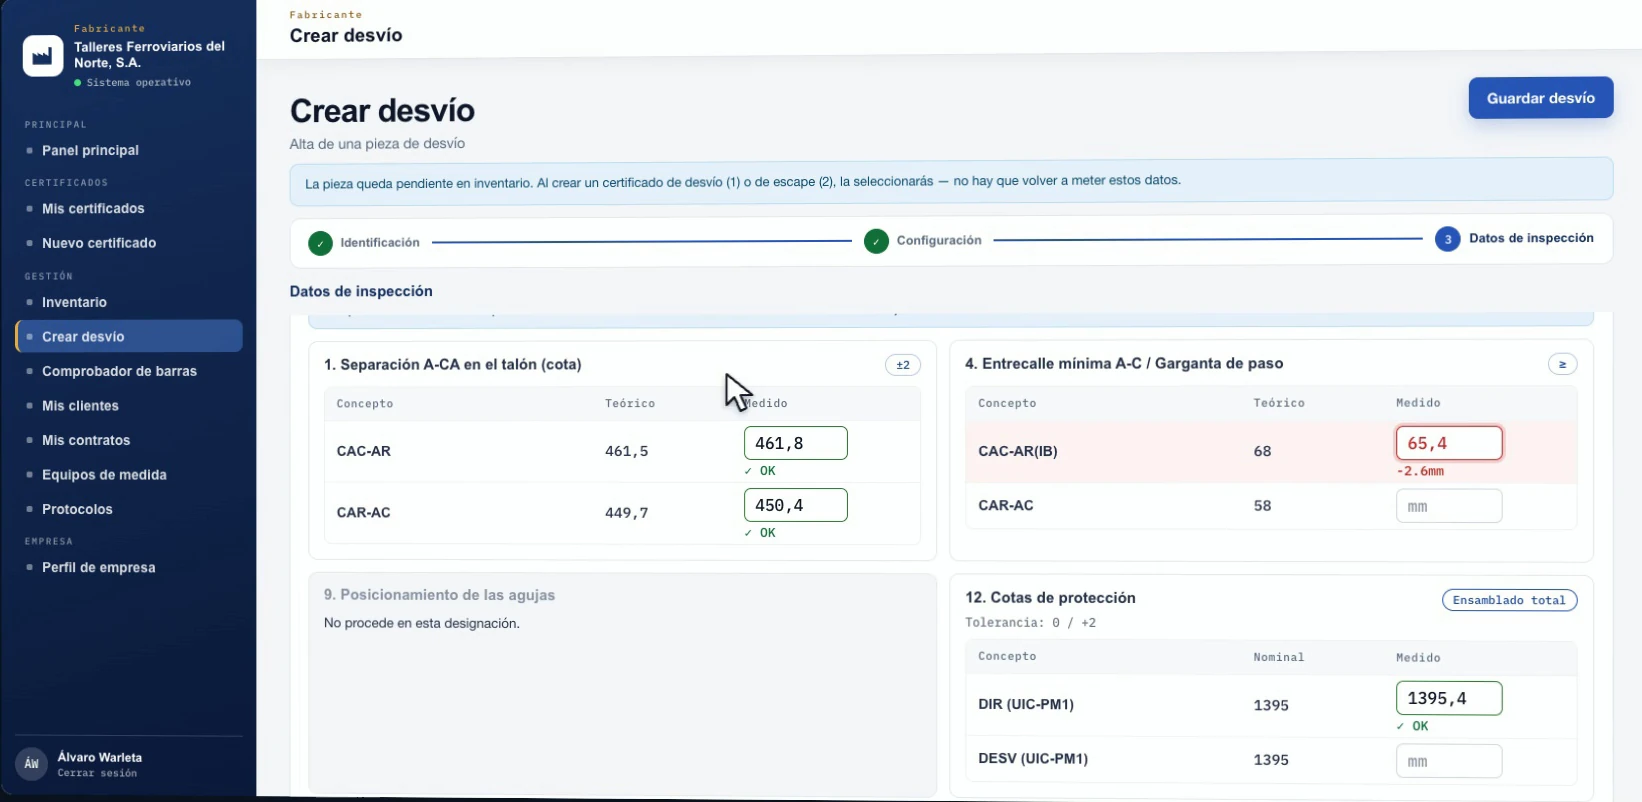The image size is (1642, 802).
Task: Open Inventario page
Action: click(74, 302)
